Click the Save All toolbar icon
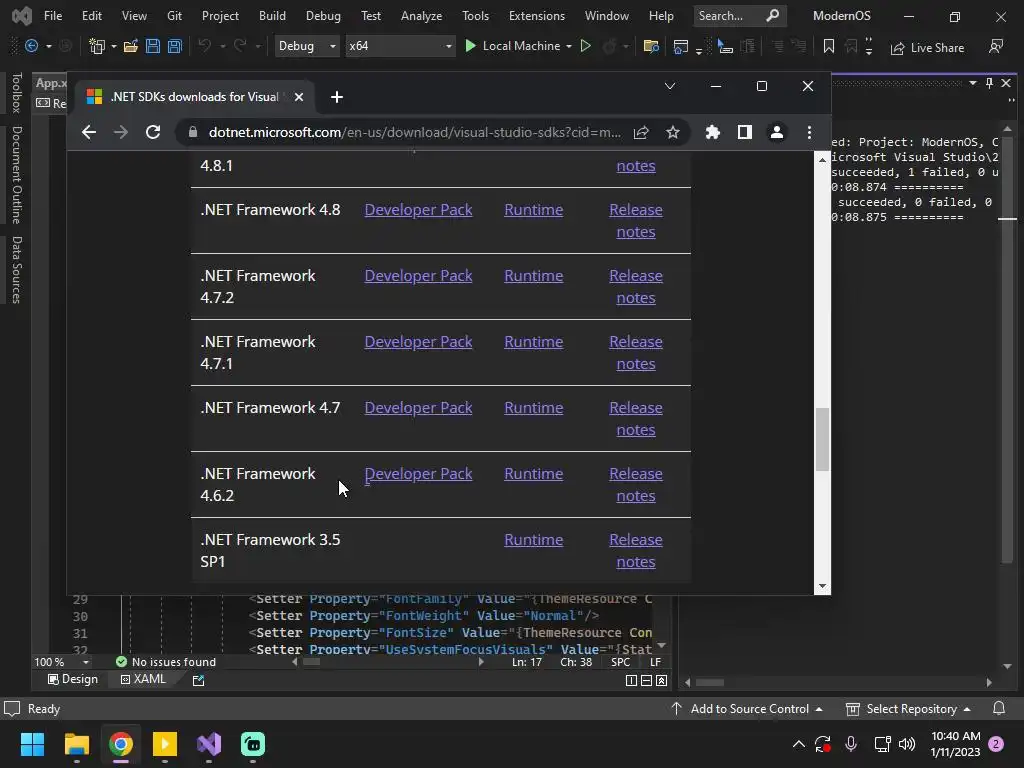This screenshot has height=768, width=1024. 175,46
